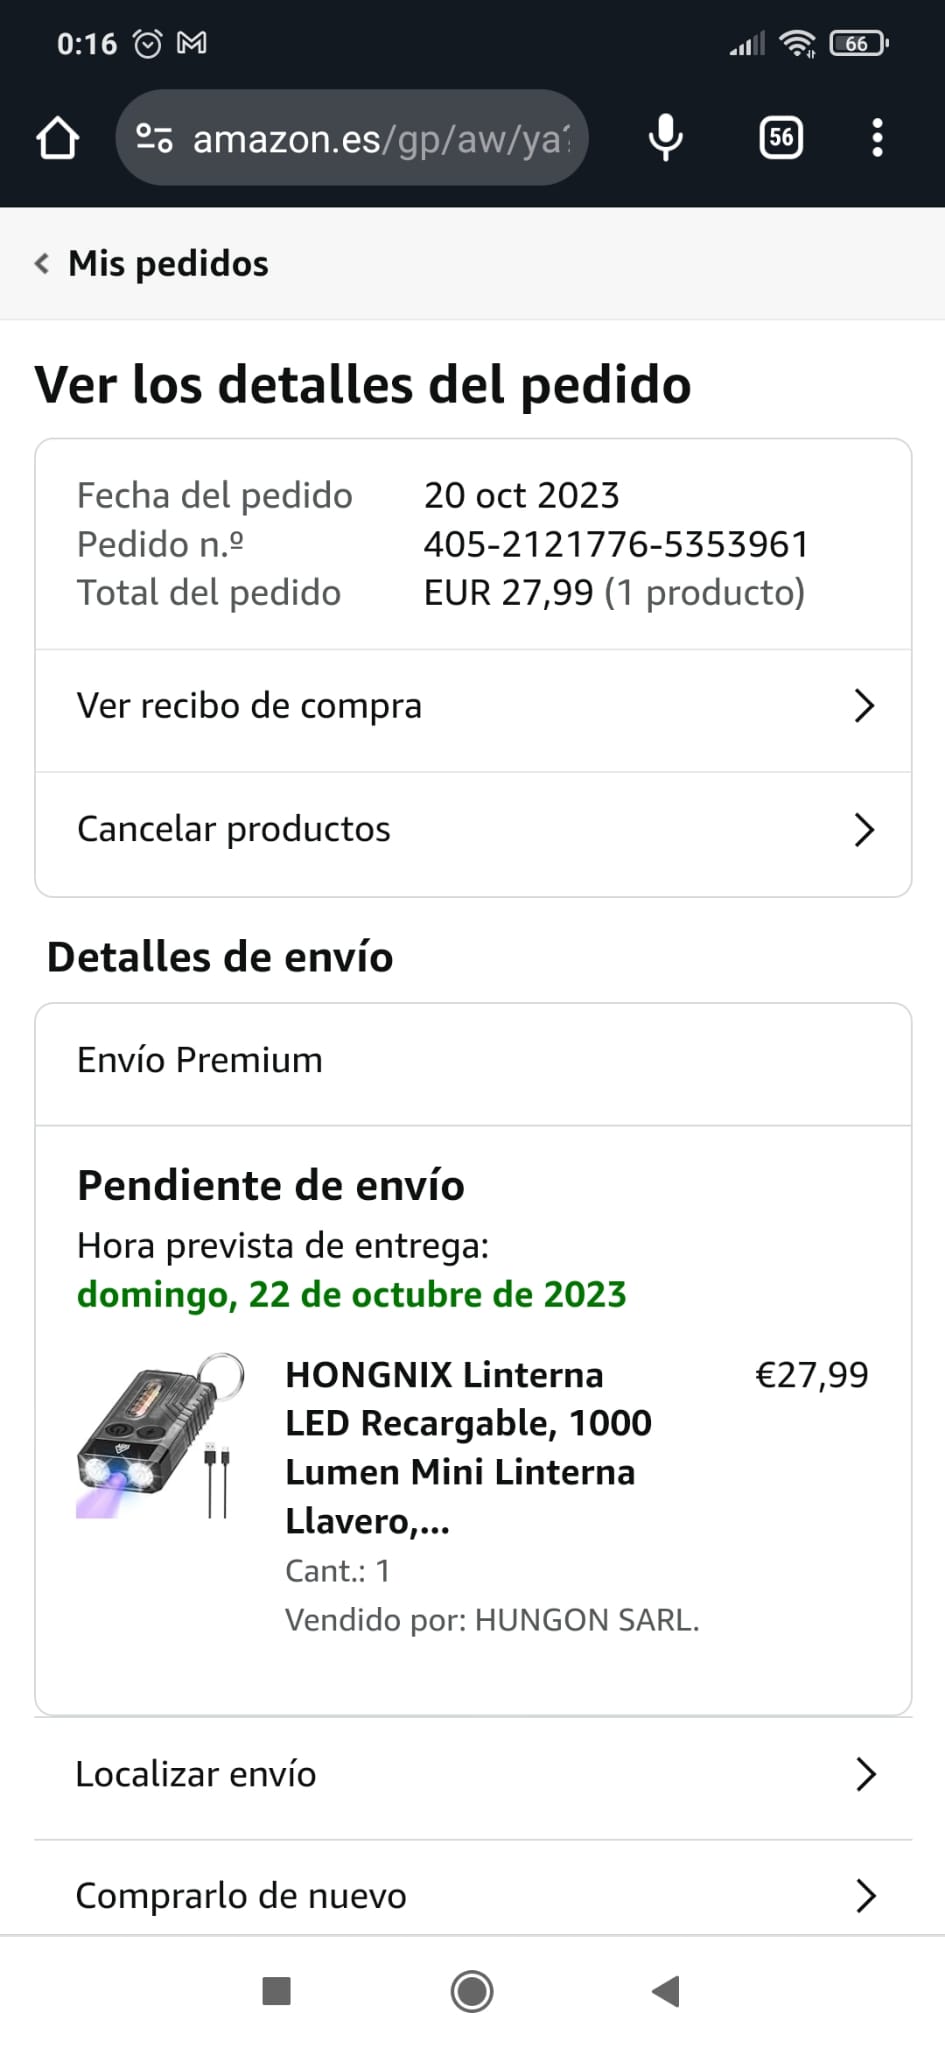
Task: Open Ver recibo de compra
Action: pos(250,706)
